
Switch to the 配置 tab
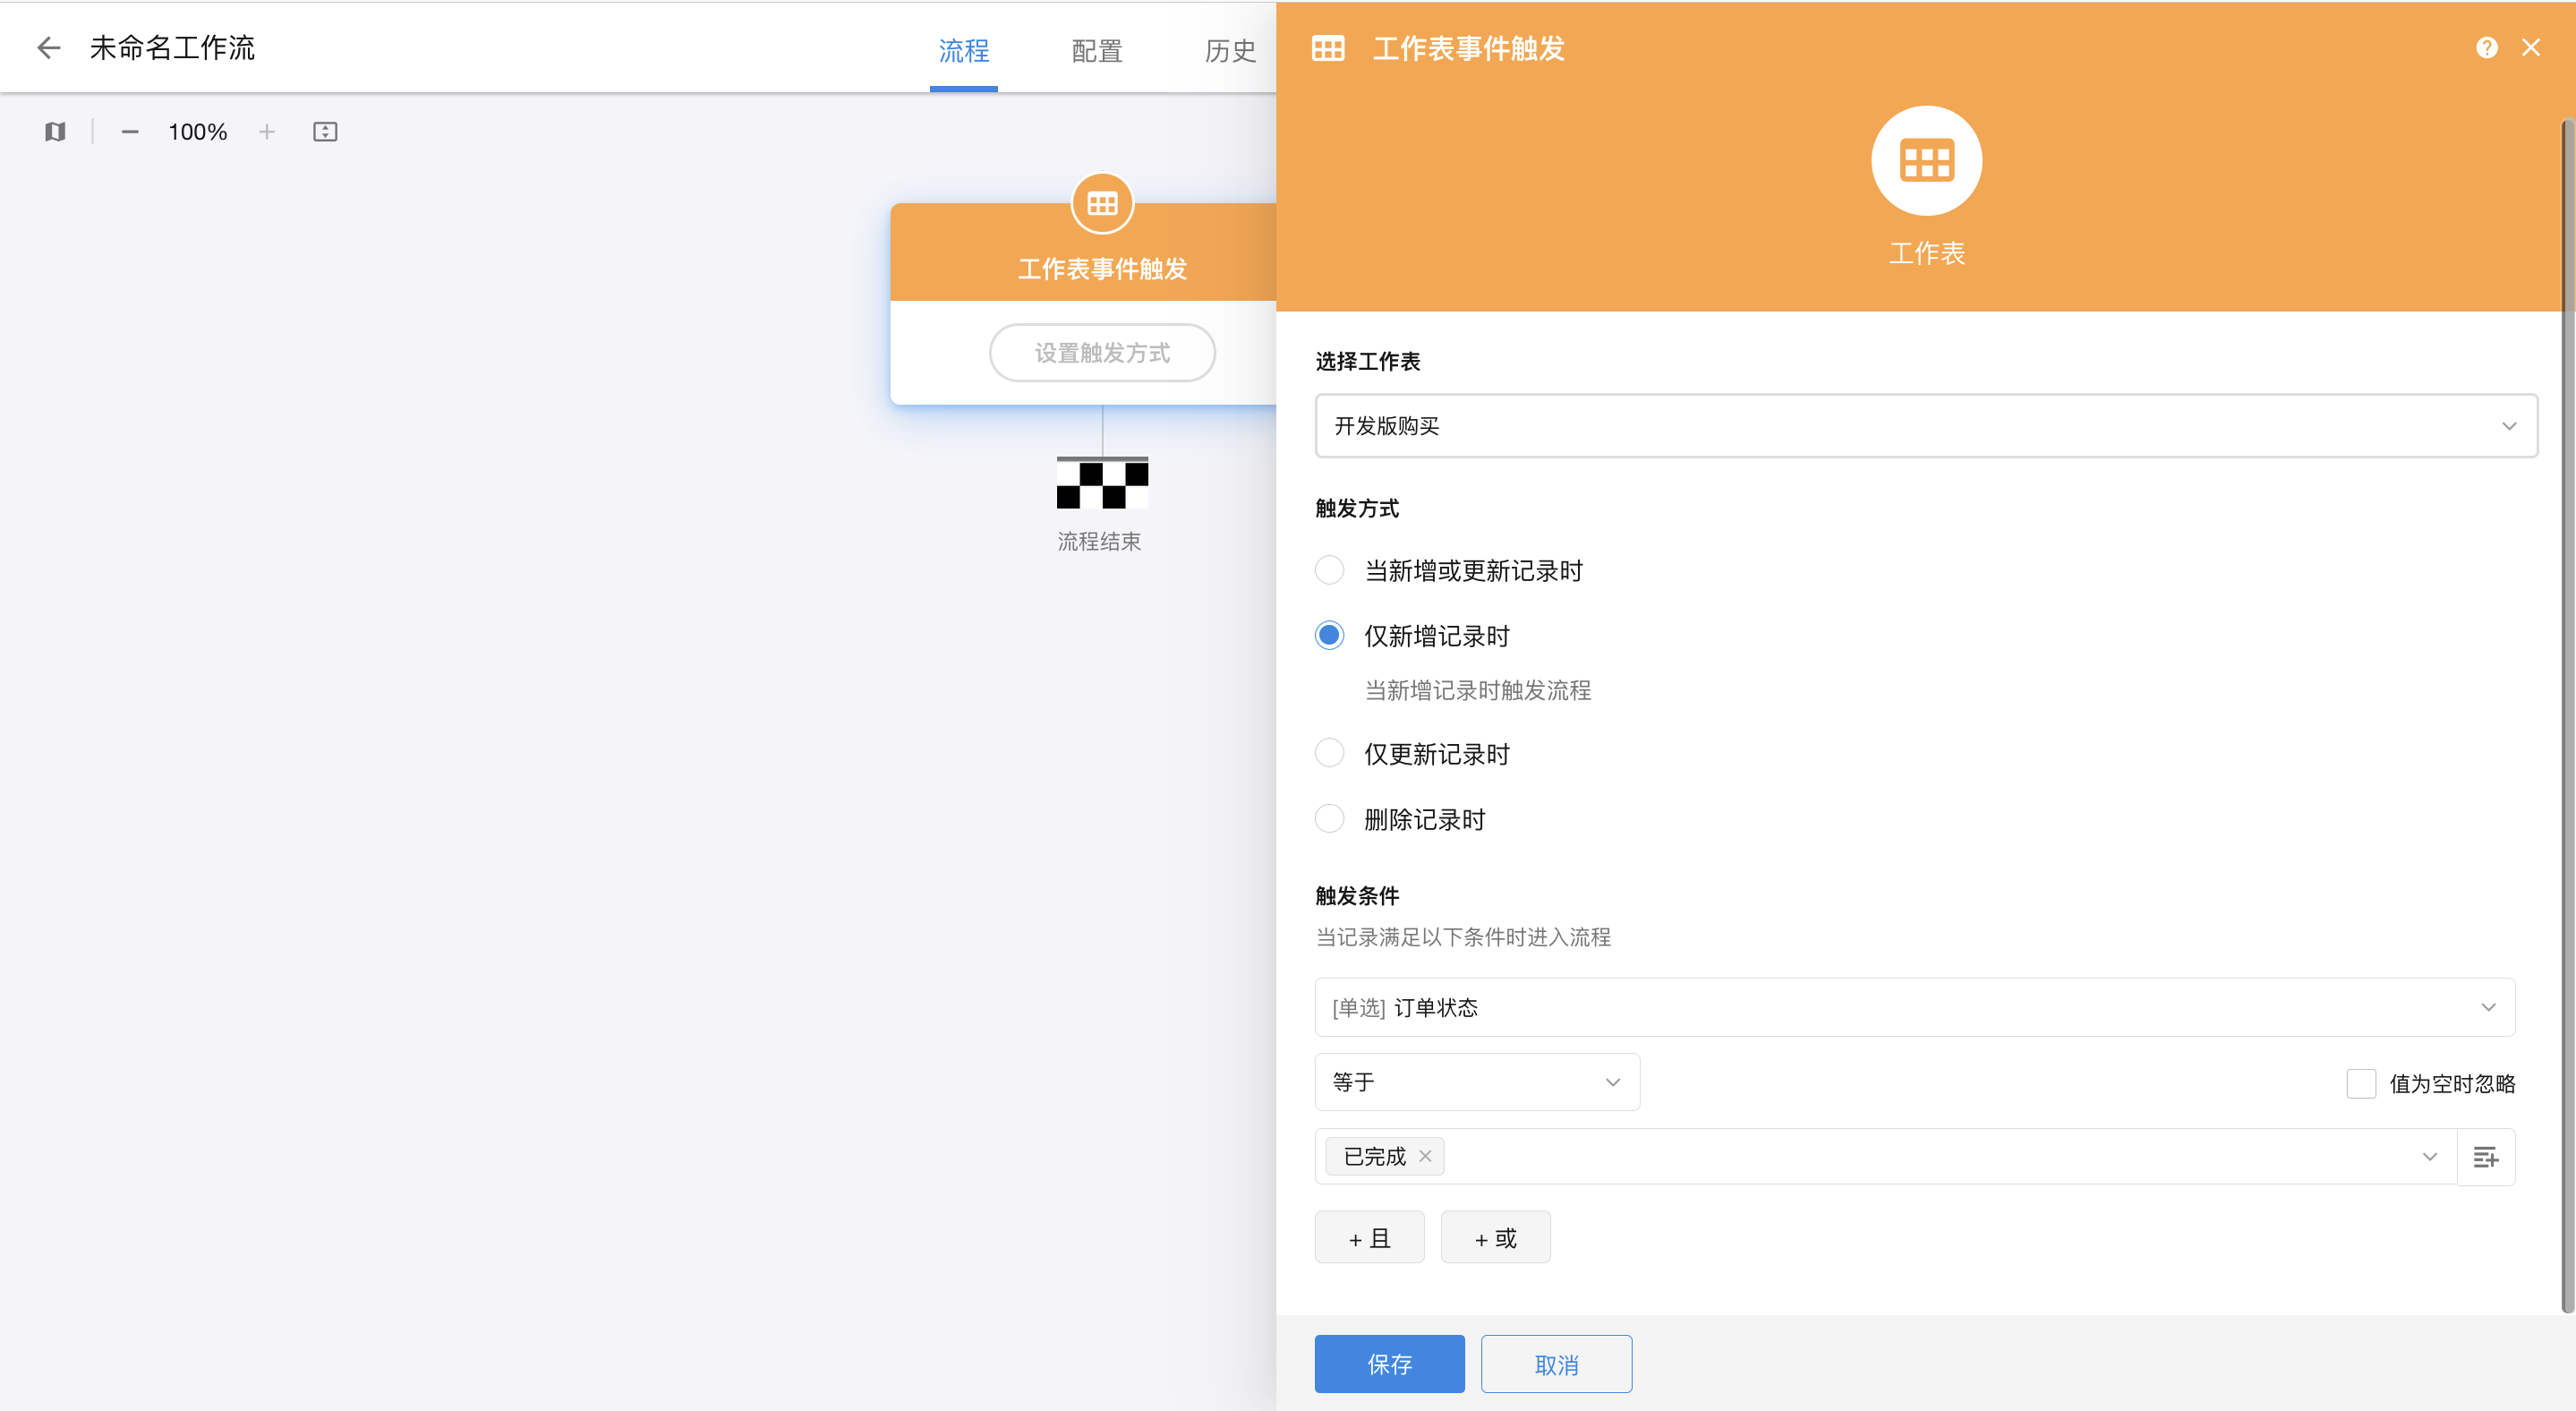tap(1097, 50)
